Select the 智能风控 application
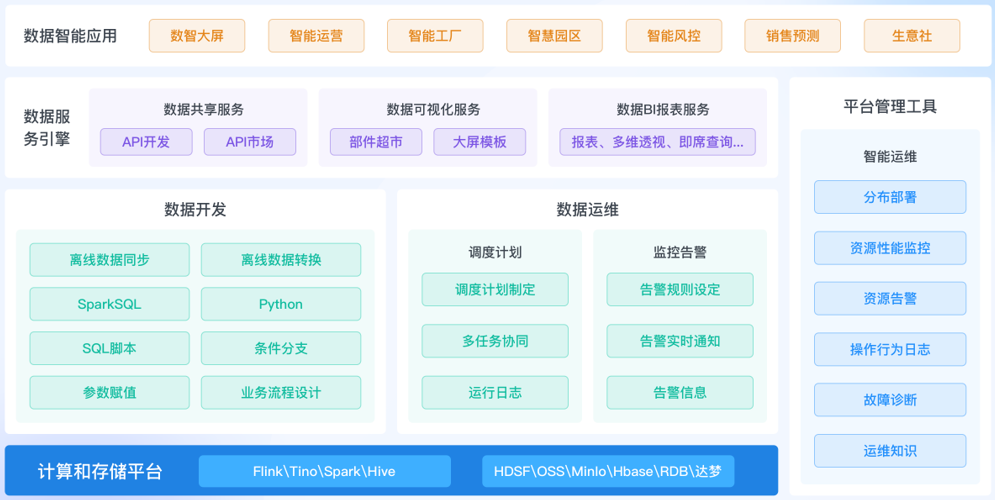995x500 pixels. tap(673, 36)
